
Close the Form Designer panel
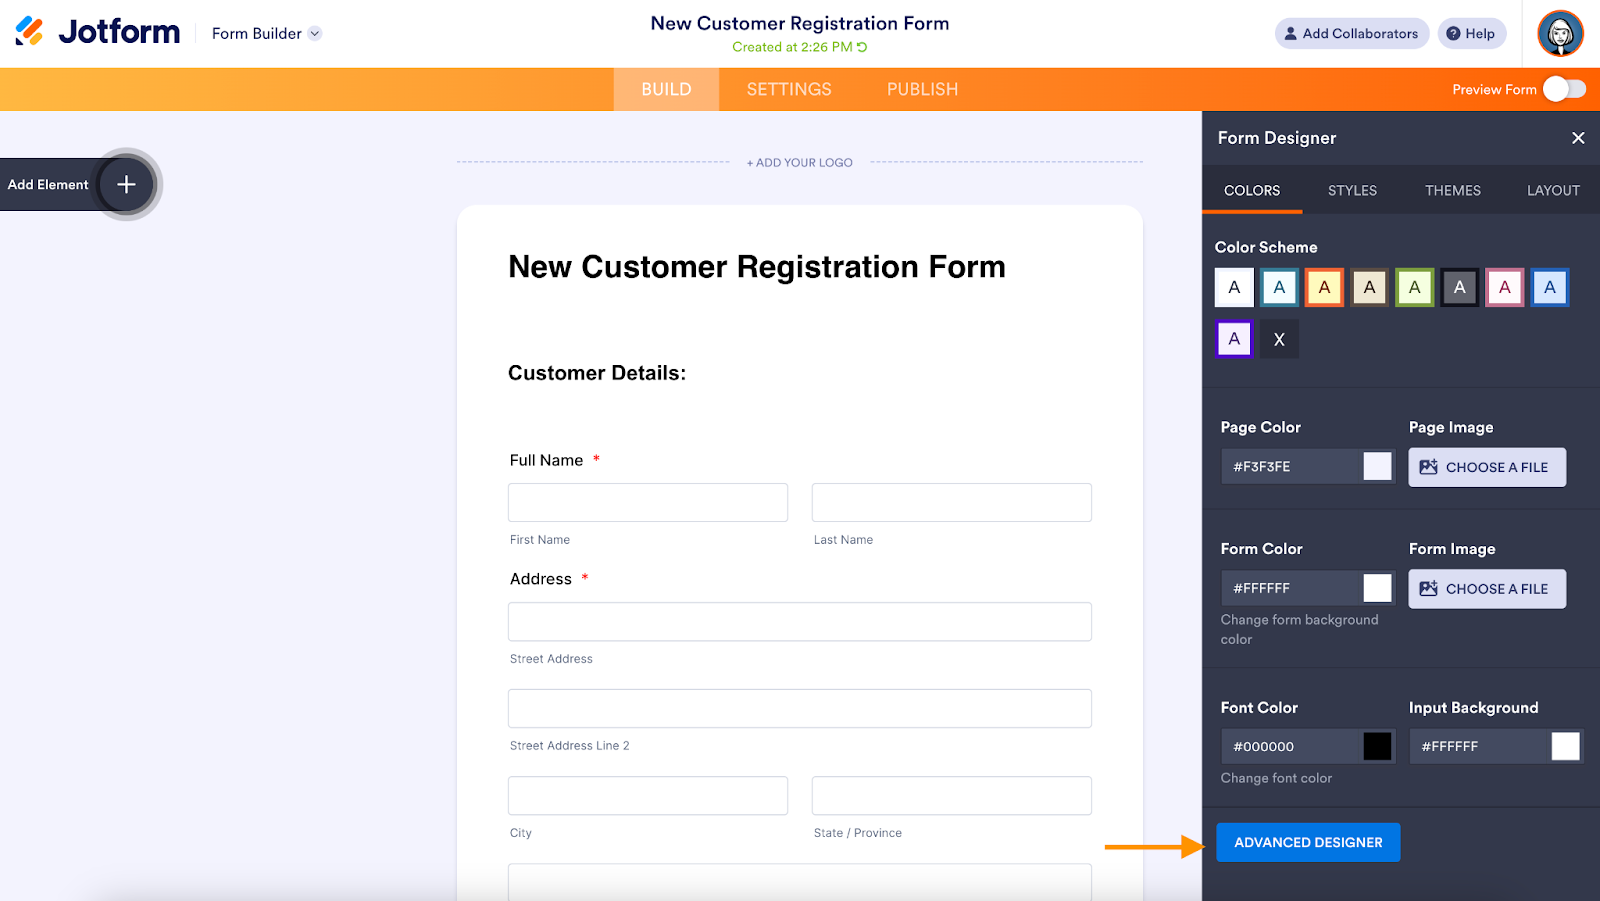(x=1577, y=138)
